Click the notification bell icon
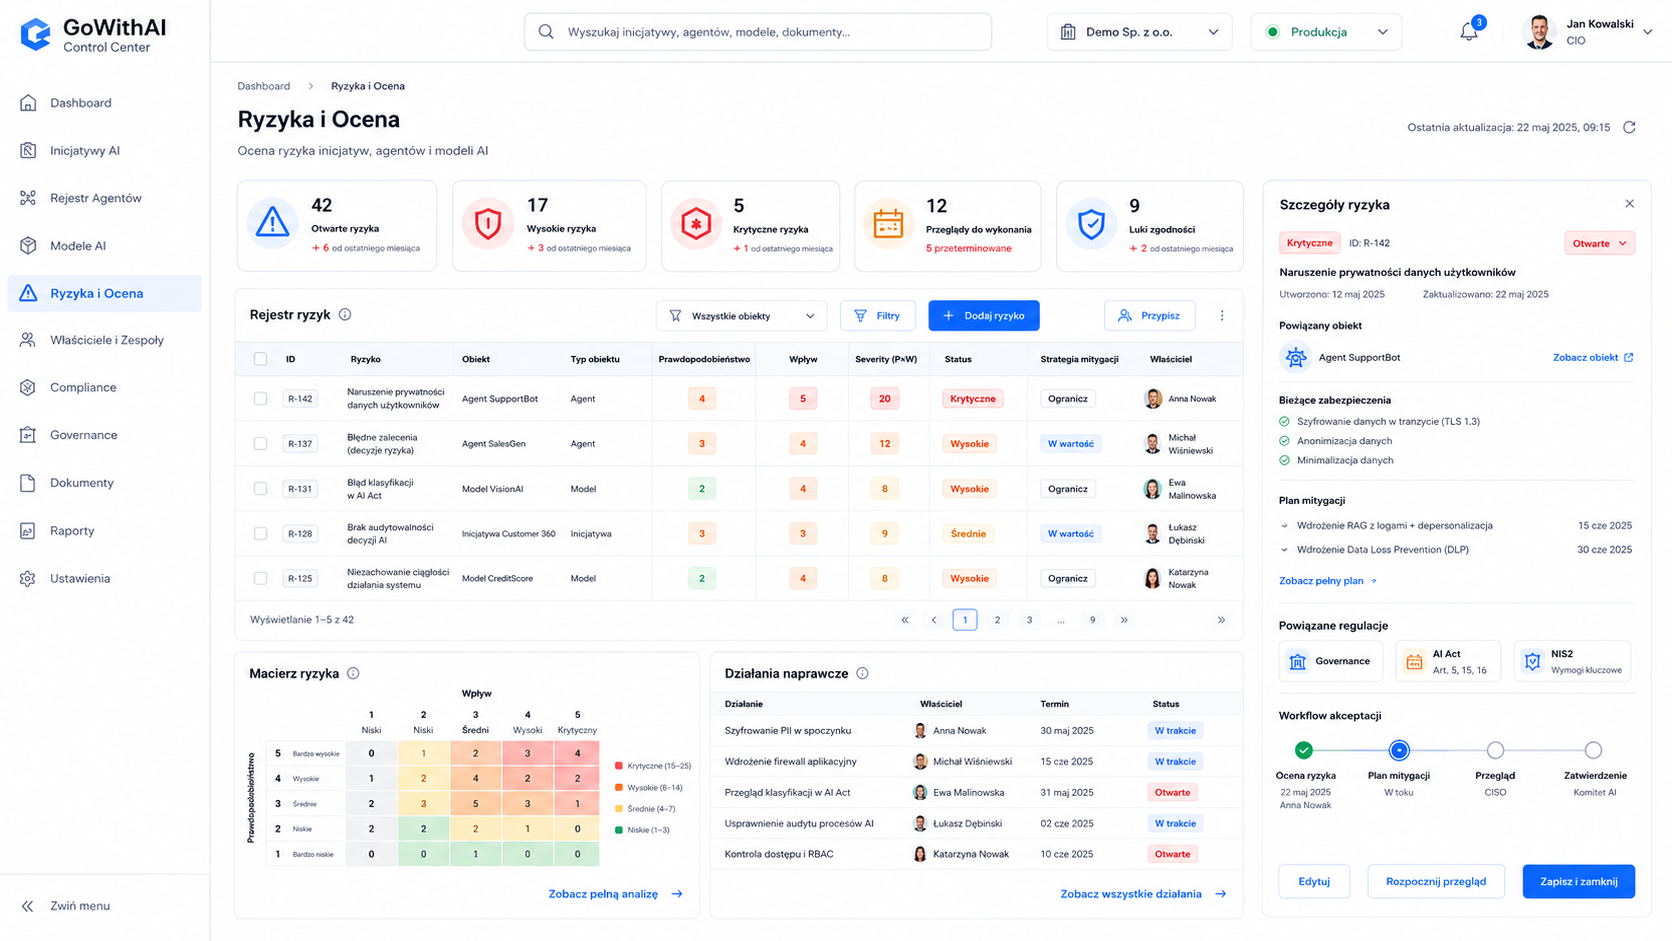1672x941 pixels. (1468, 32)
